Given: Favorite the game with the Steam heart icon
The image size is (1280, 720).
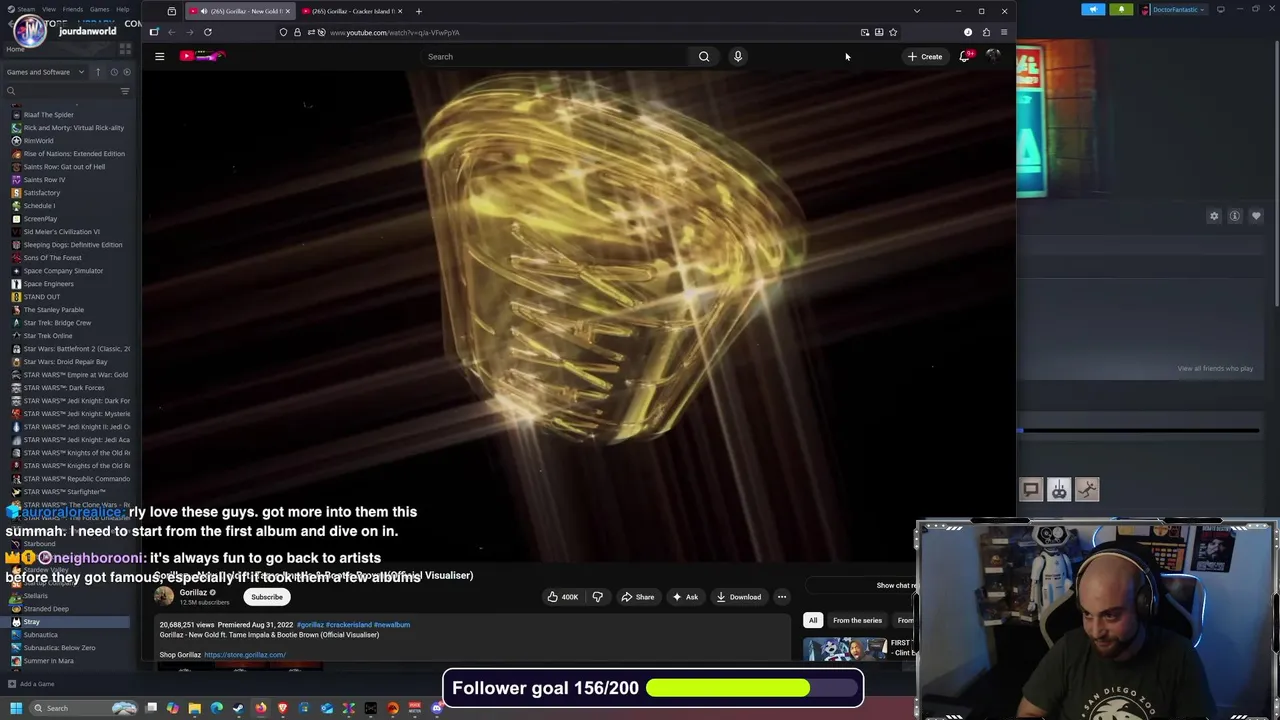Looking at the screenshot, I should [x=1256, y=216].
